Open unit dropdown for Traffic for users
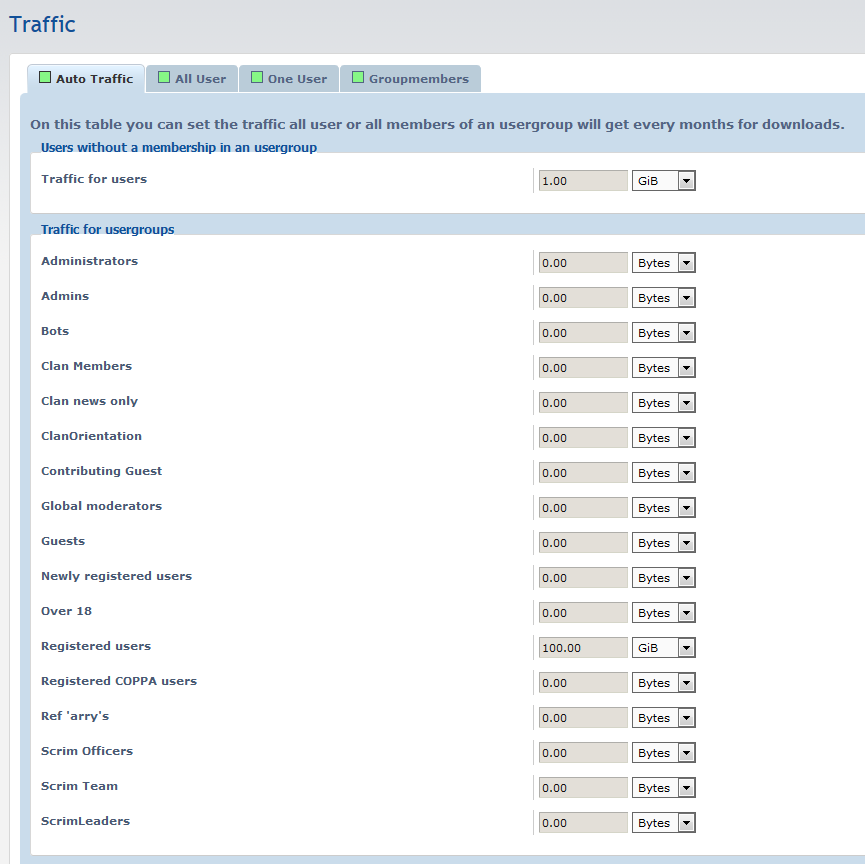The width and height of the screenshot is (865, 864). coord(663,181)
